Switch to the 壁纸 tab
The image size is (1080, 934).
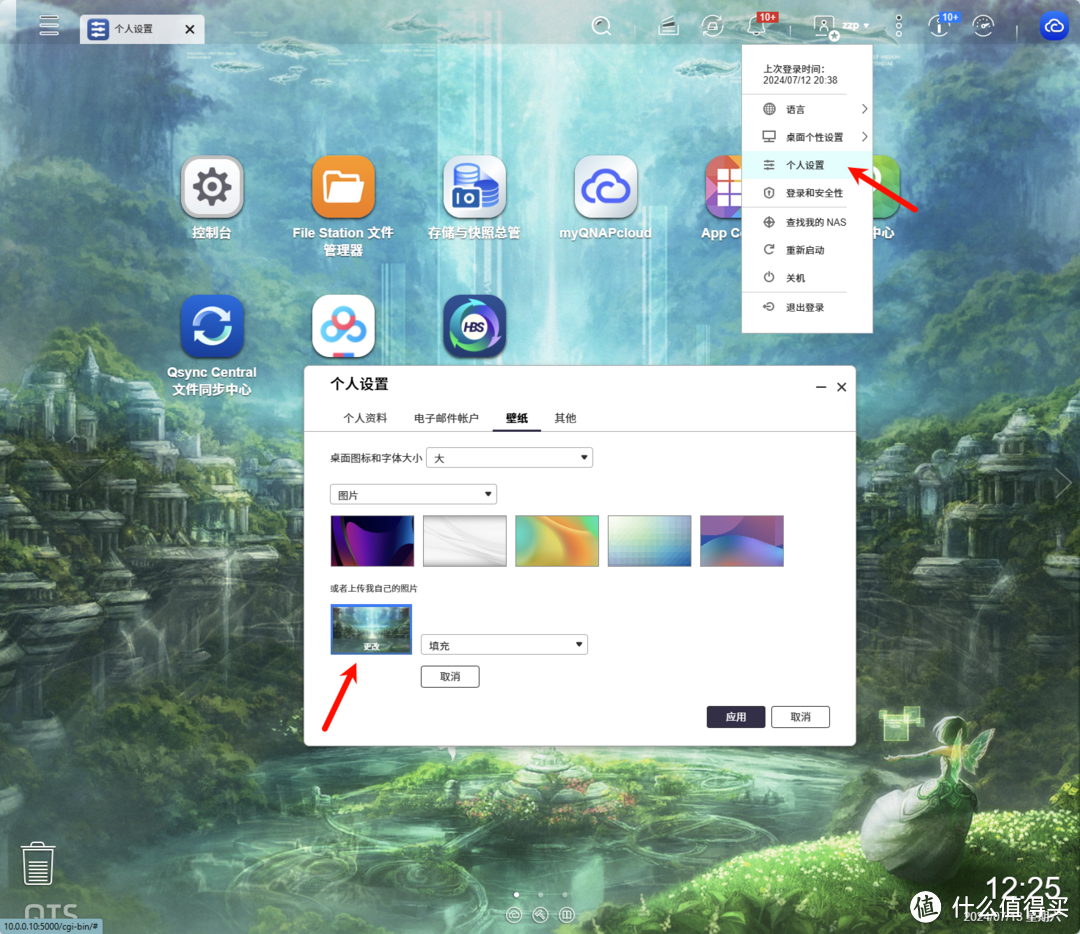tap(517, 418)
